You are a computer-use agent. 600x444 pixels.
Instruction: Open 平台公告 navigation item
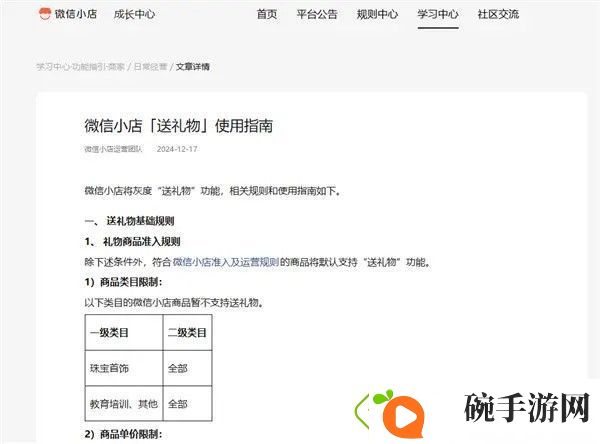317,15
